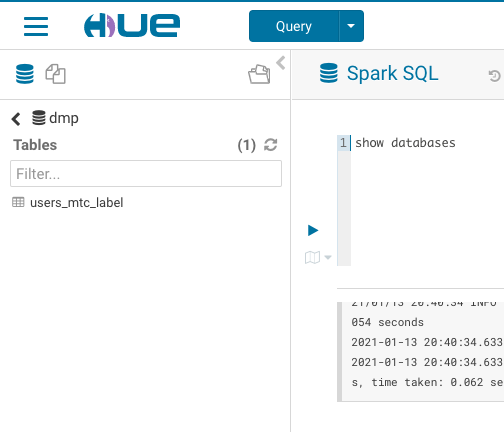Screen dimensions: 504x432
Task: Refresh the Tables list
Action: [270, 145]
